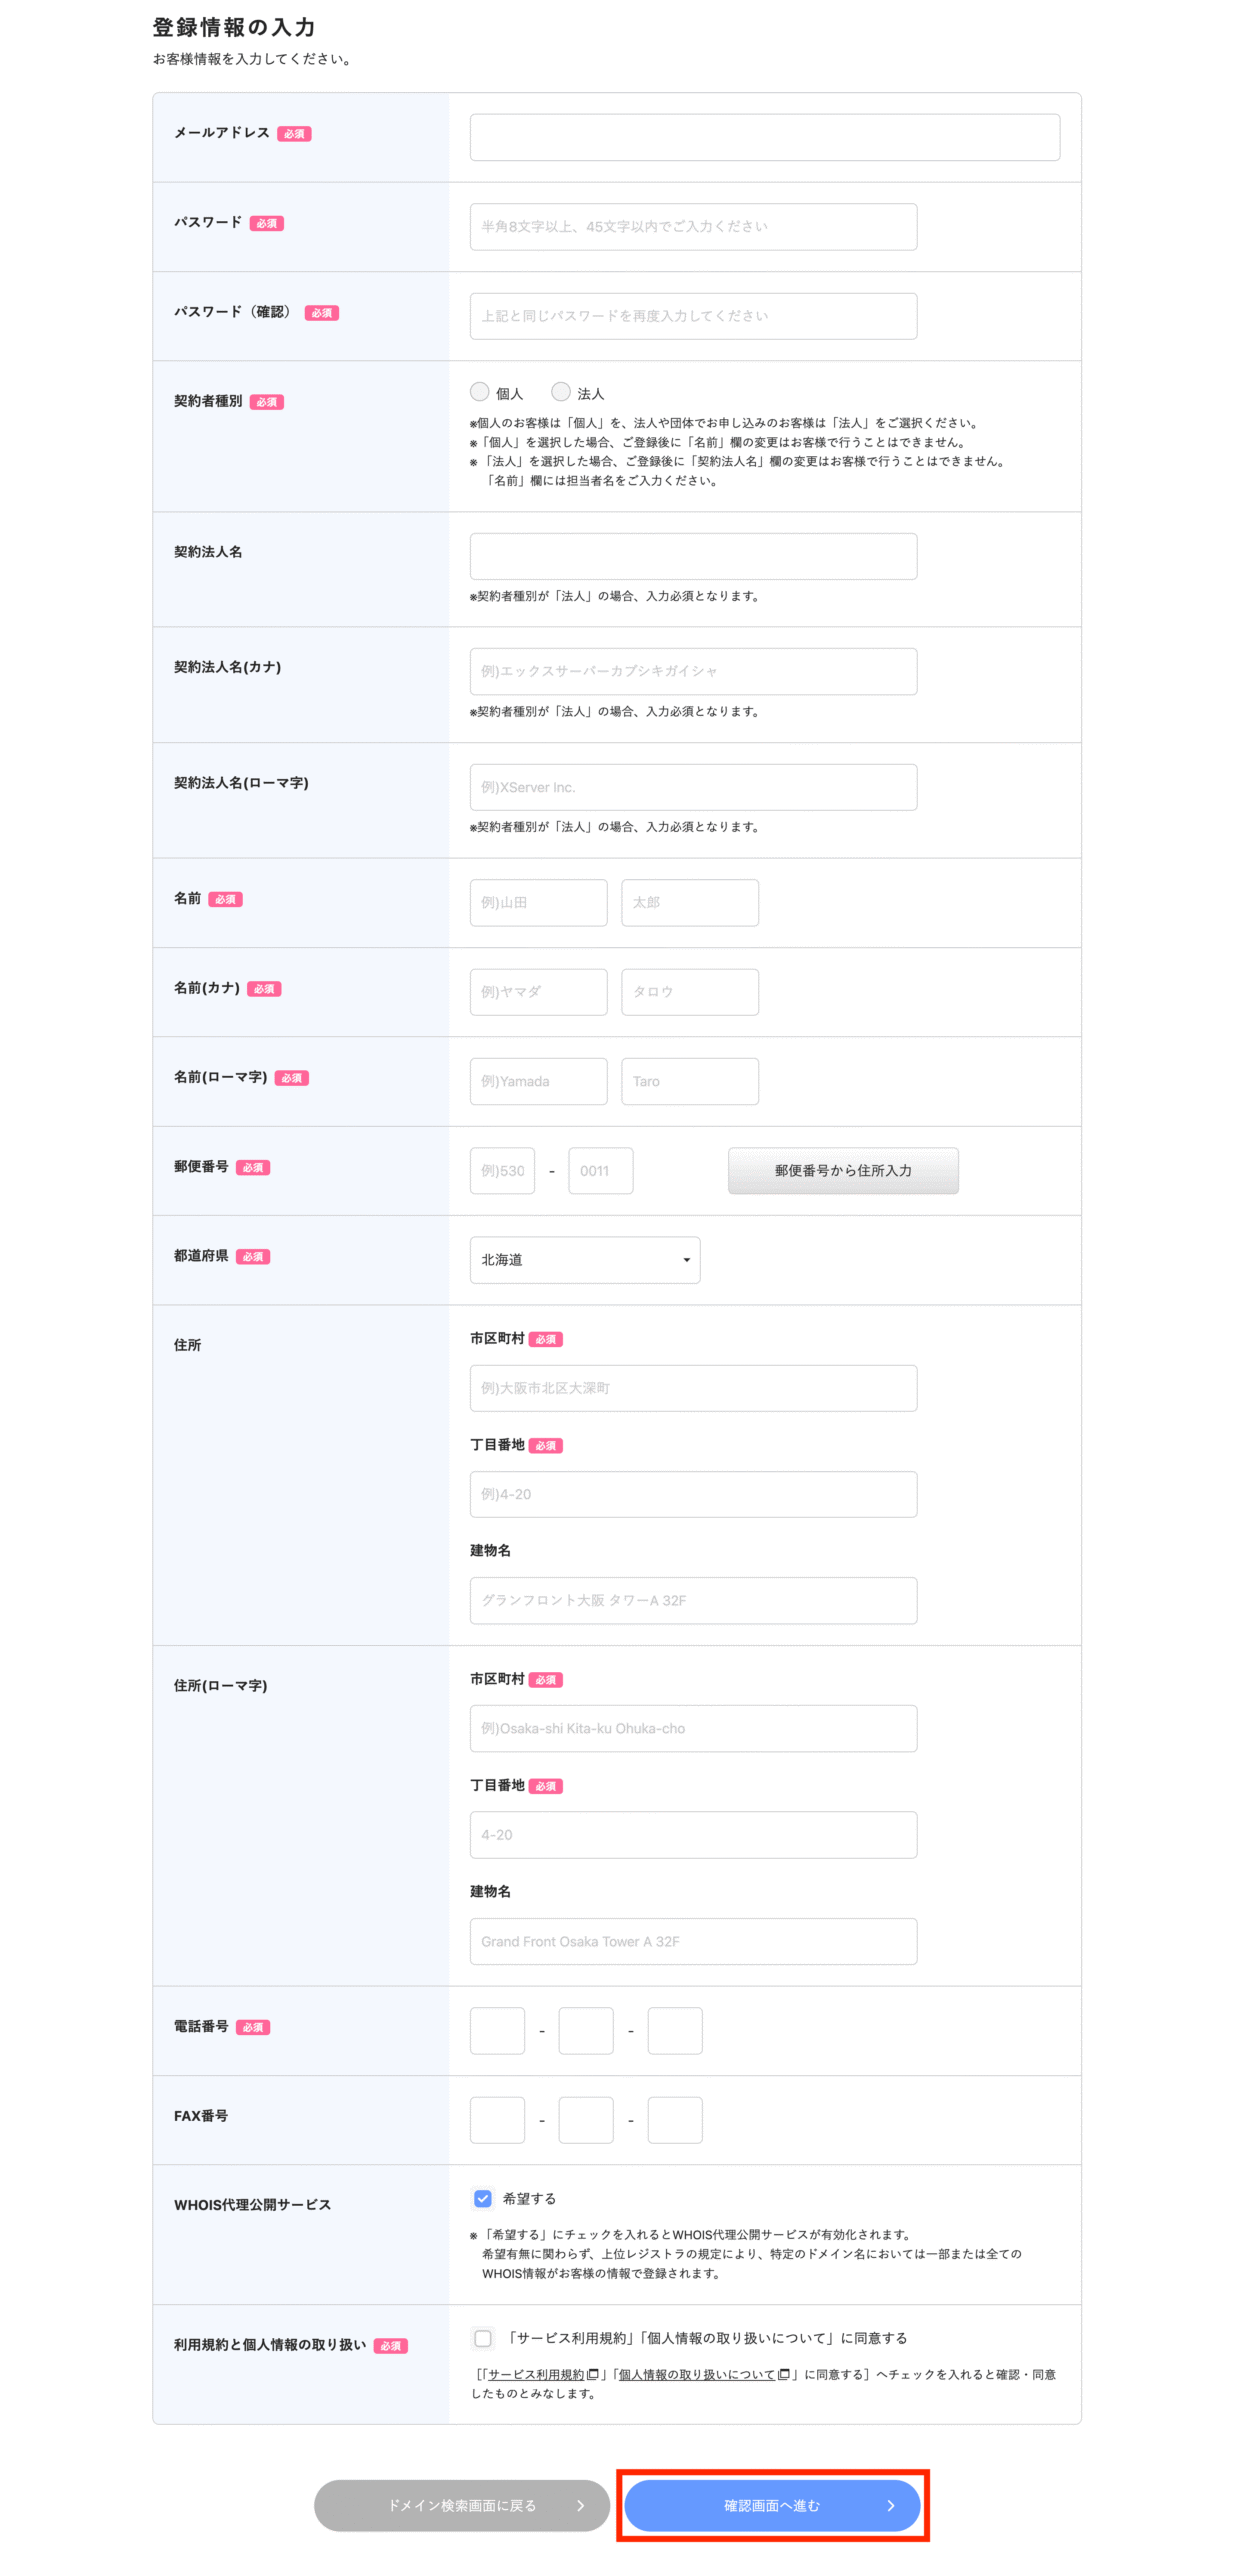The image size is (1237, 2560).
Task: Click the 確認画面へ進む button
Action: point(771,2504)
